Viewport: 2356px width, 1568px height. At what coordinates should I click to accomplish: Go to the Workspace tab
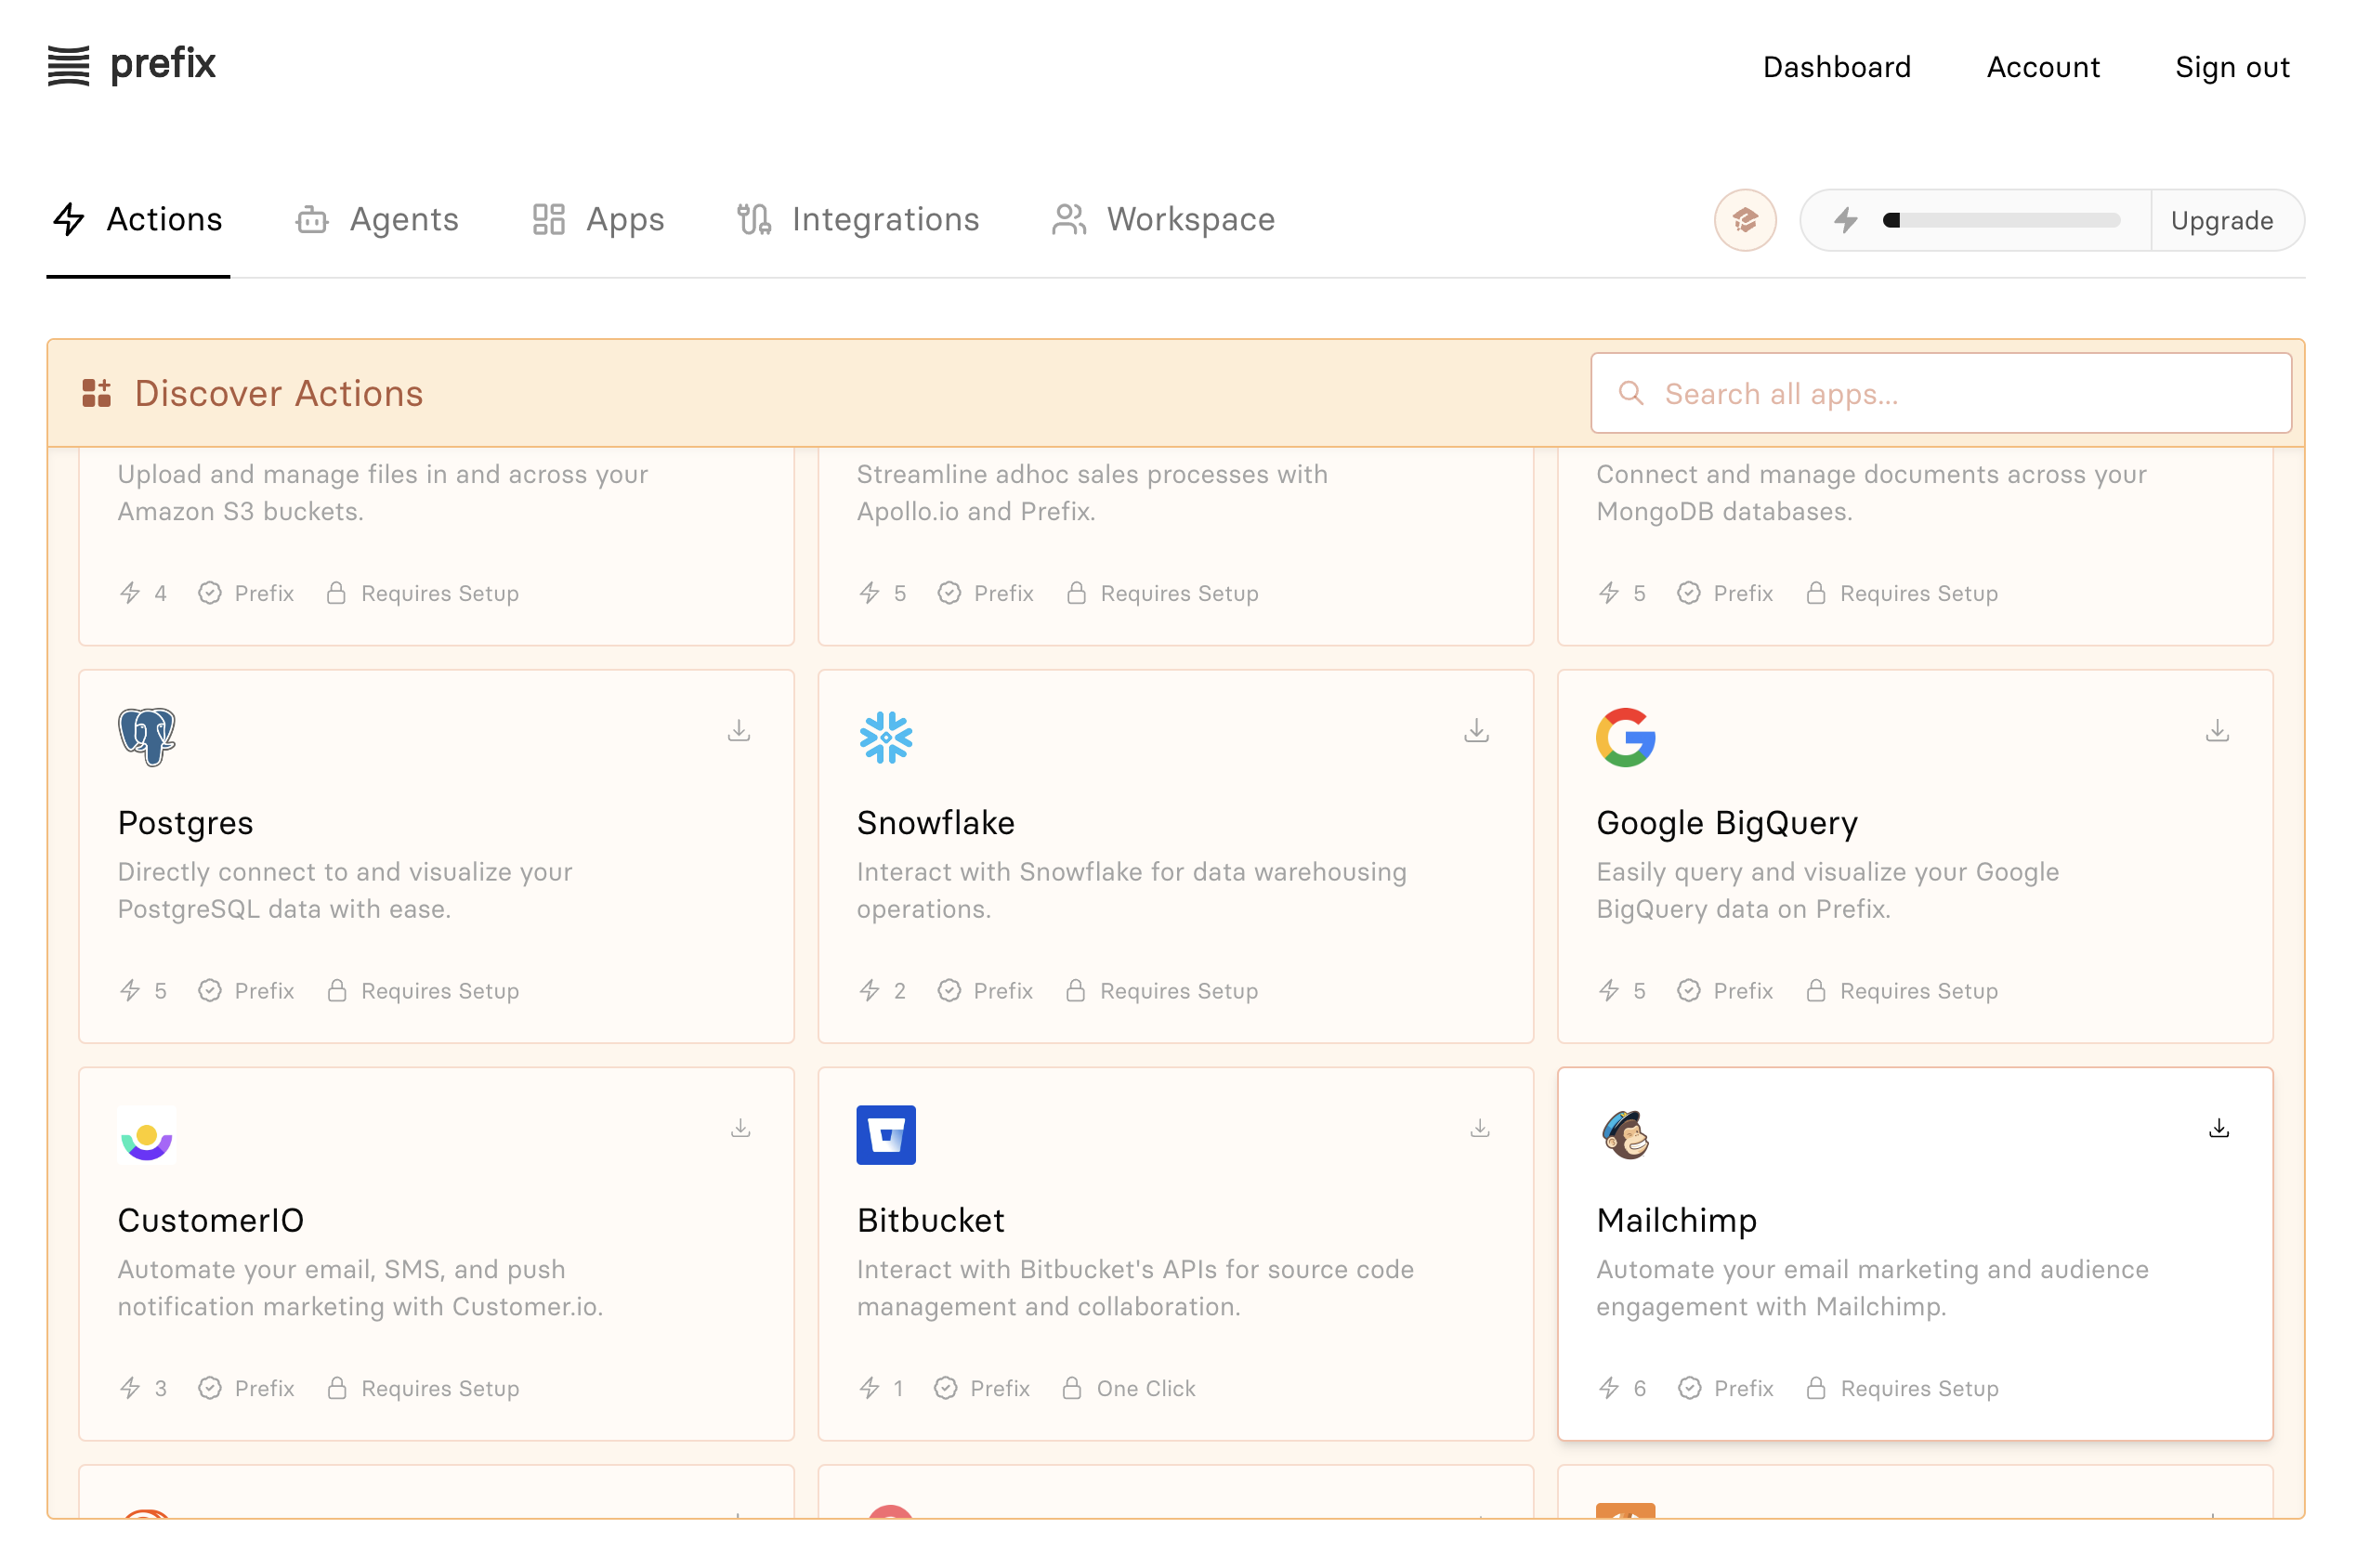point(1163,220)
